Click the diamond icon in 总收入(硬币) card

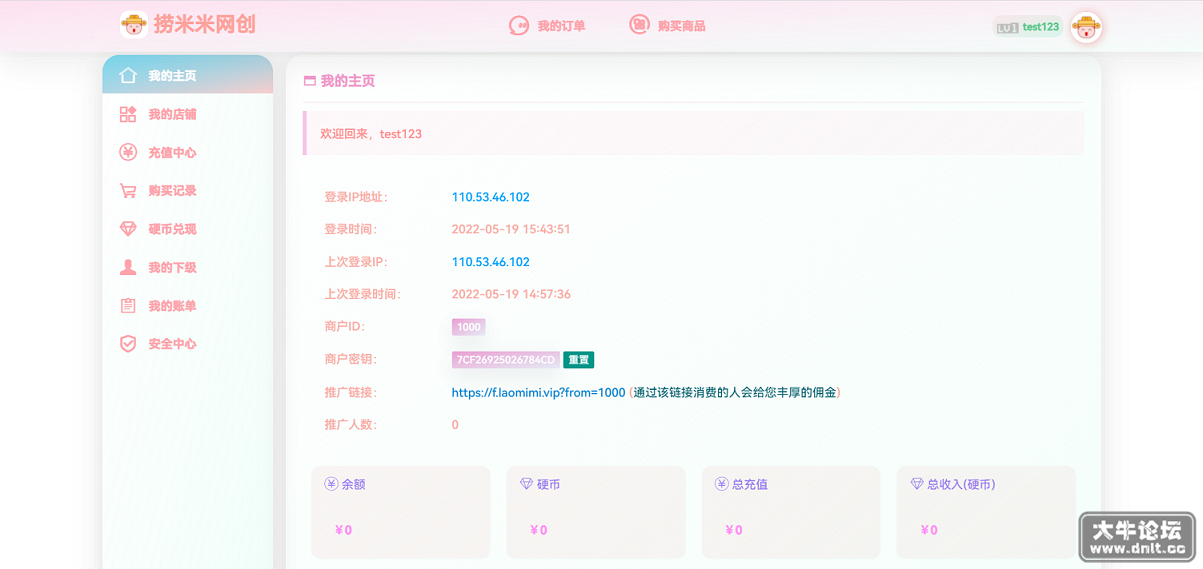917,484
